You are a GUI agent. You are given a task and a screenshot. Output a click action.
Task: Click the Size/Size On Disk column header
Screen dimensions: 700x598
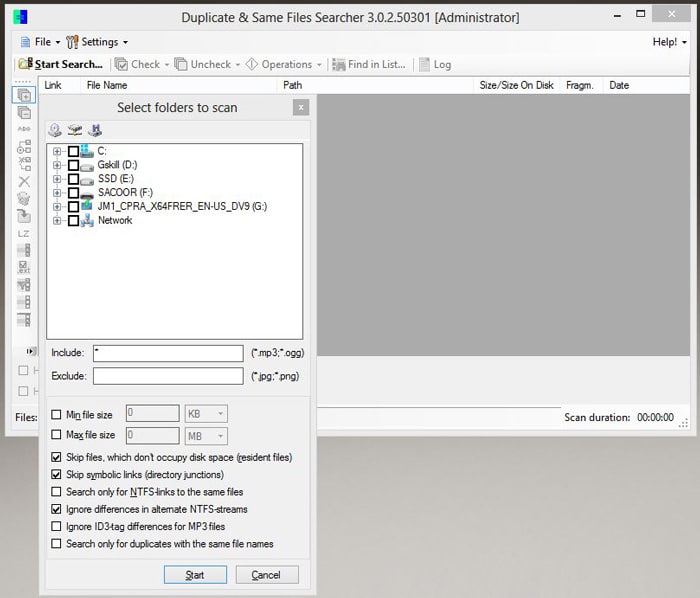pyautogui.click(x=517, y=85)
